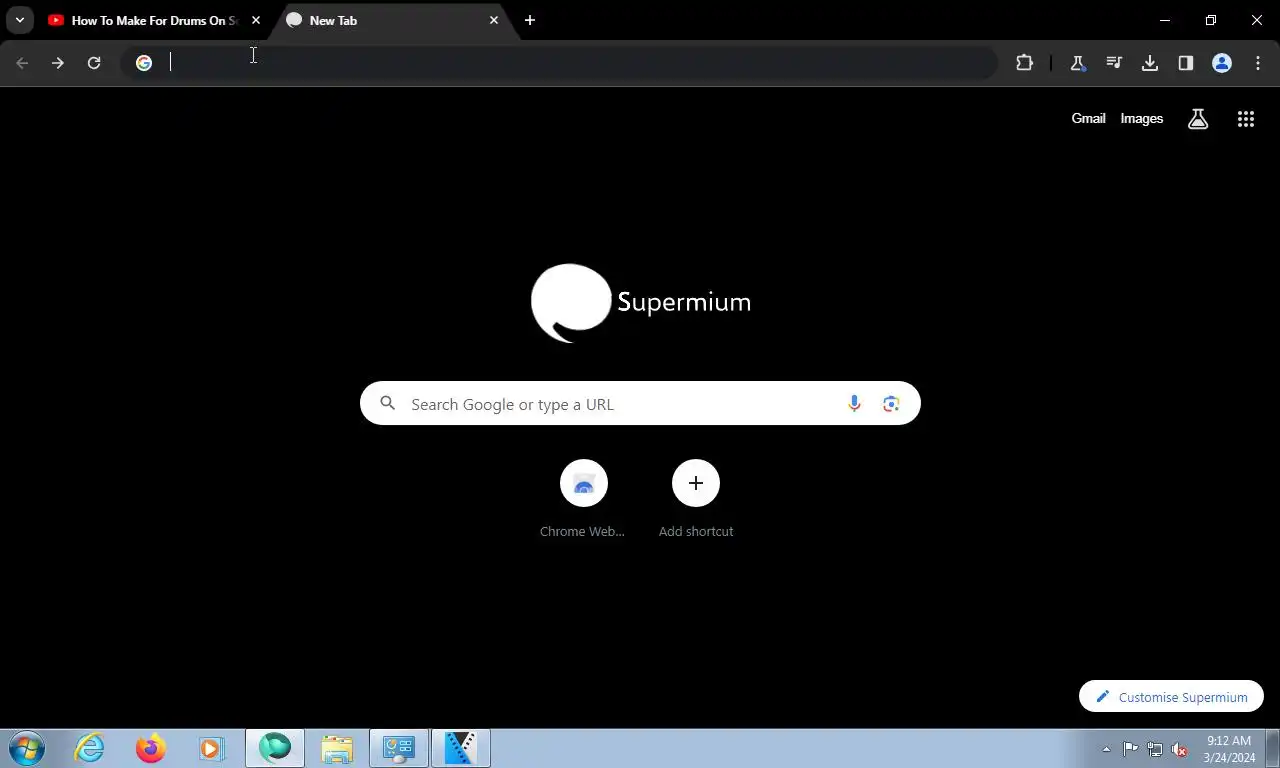Open the Control Panel taskbar icon
1280x768 pixels.
click(399, 748)
